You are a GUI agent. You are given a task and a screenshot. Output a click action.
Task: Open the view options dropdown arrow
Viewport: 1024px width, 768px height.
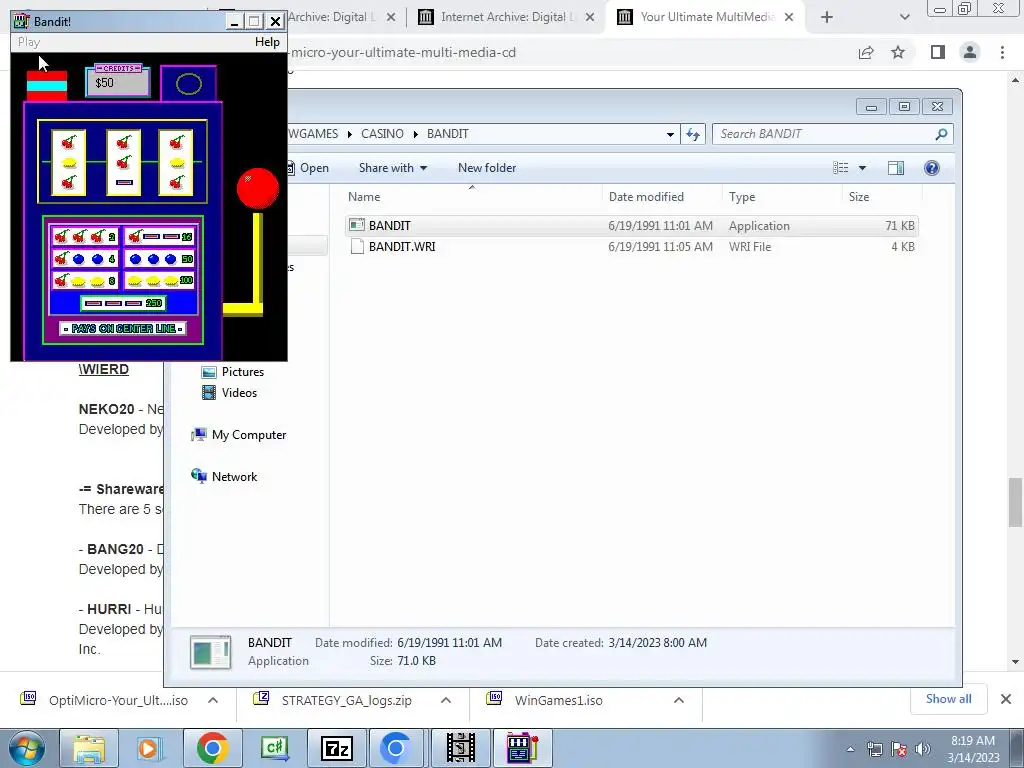point(862,168)
